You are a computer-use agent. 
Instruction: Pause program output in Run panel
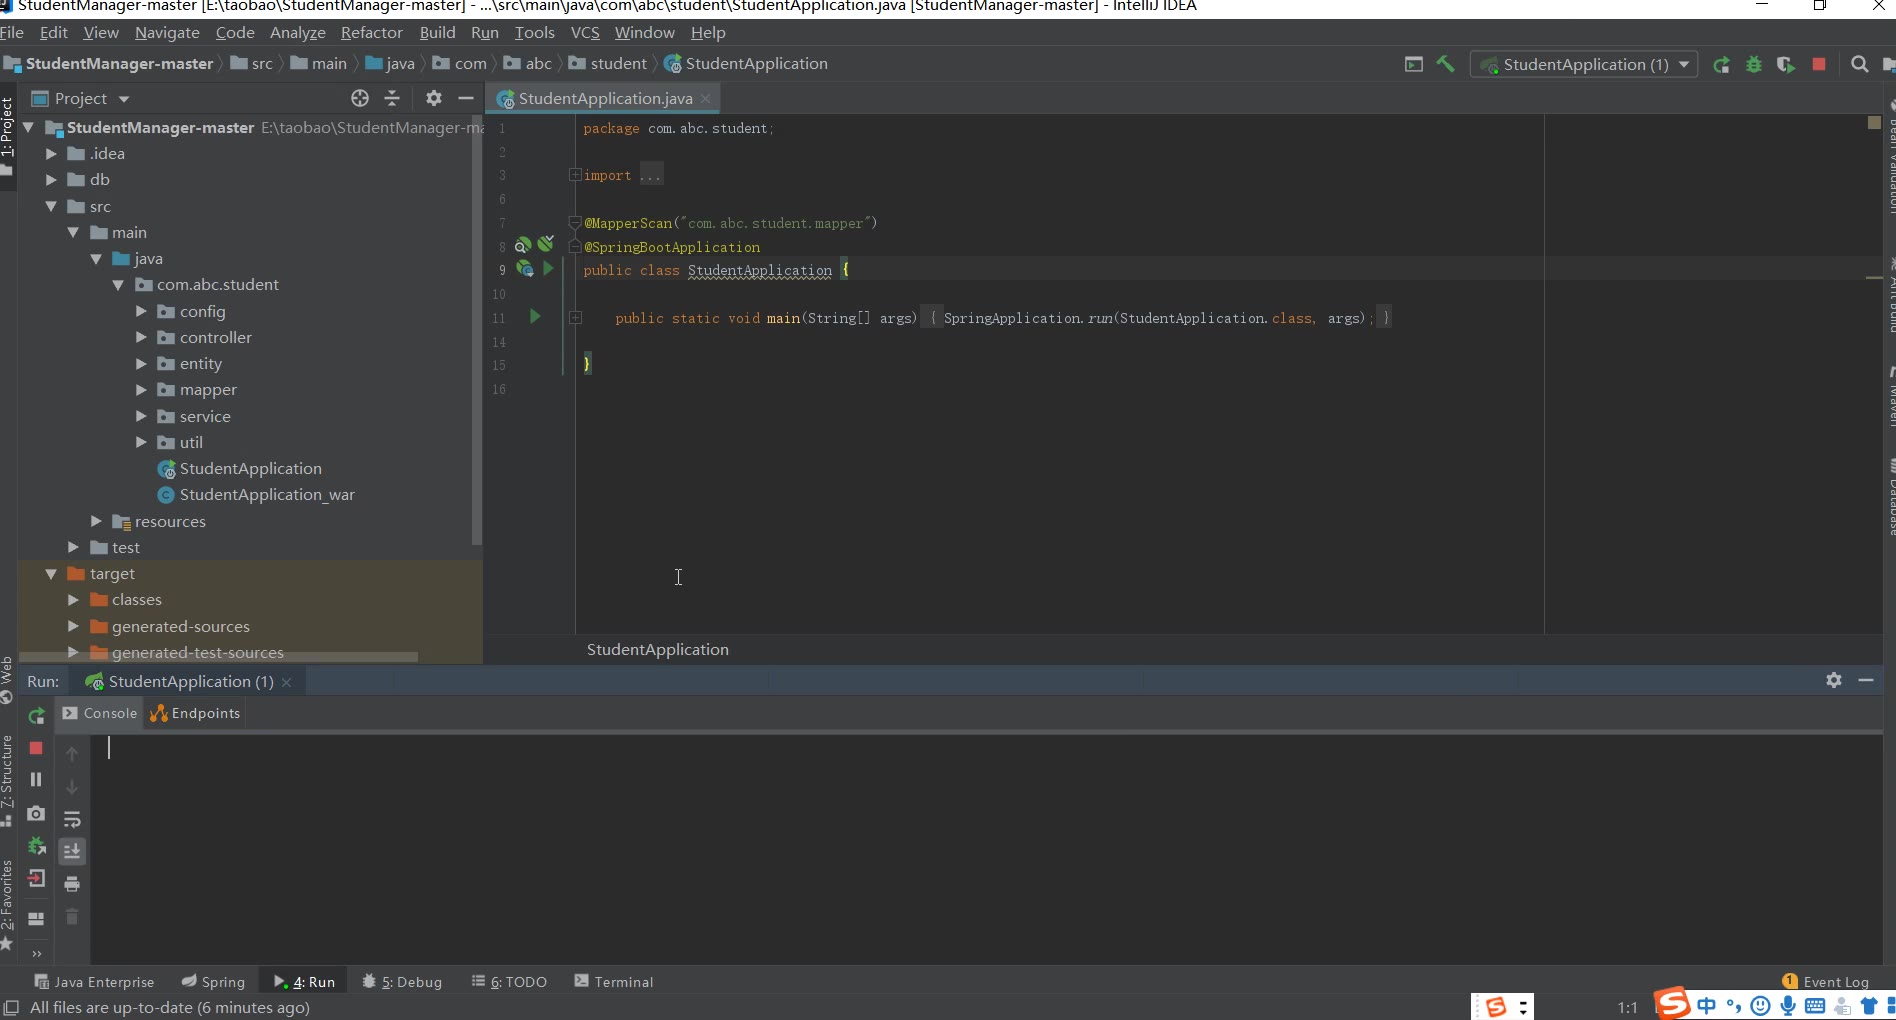[x=36, y=780]
